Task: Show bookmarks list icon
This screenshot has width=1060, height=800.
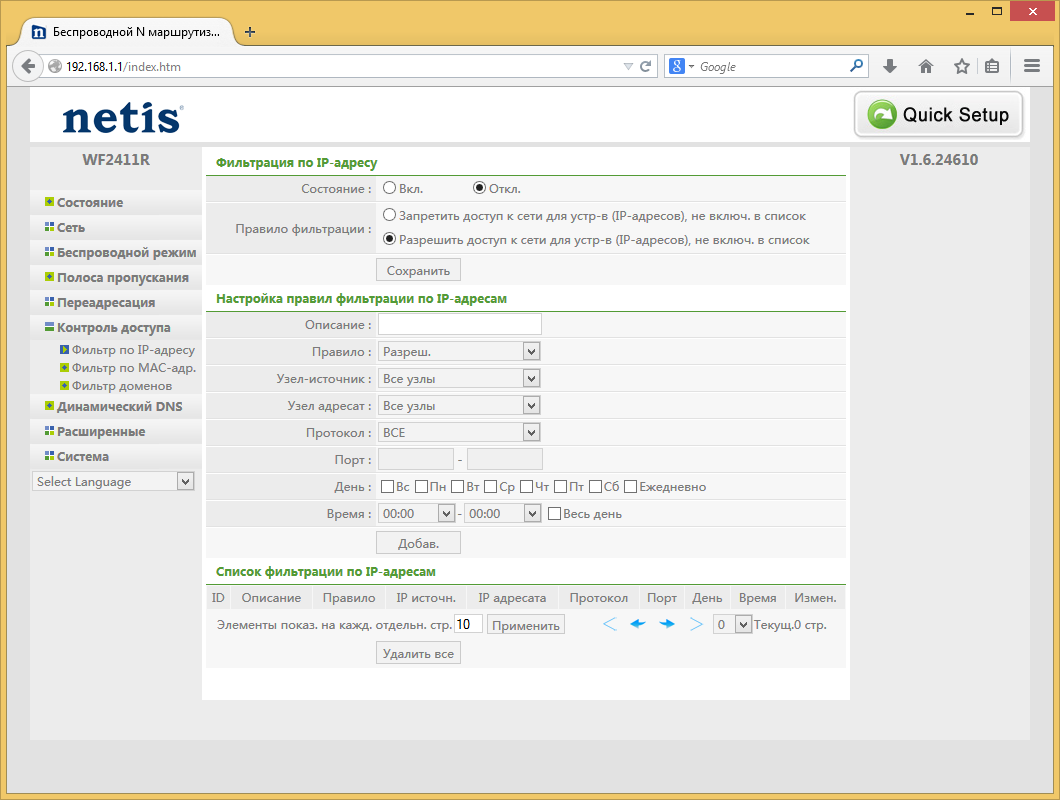Action: (992, 66)
